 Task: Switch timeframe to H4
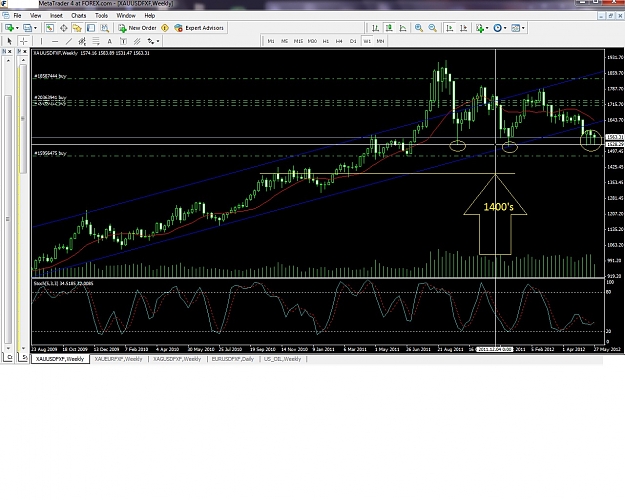339,41
